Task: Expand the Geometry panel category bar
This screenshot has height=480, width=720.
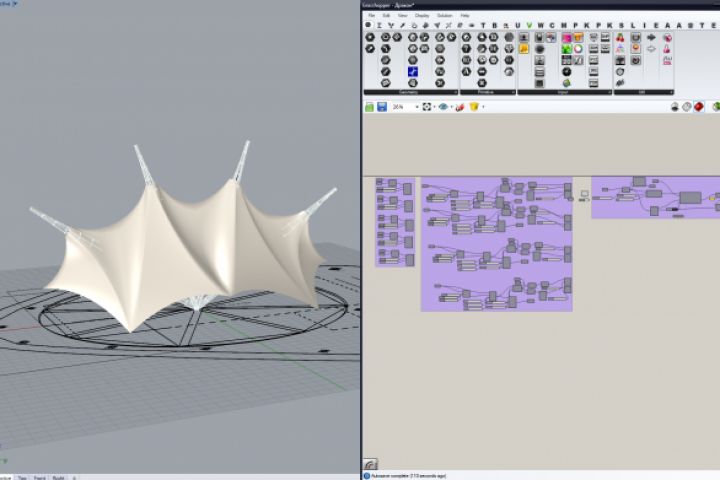Action: click(x=411, y=92)
